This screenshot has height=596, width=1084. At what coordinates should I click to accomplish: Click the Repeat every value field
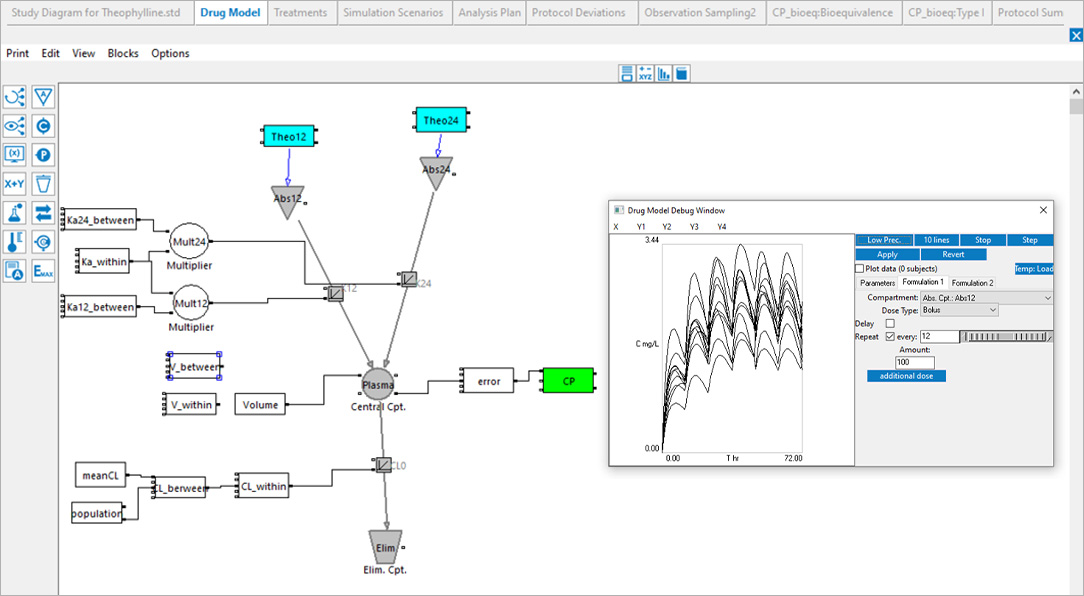coord(940,337)
